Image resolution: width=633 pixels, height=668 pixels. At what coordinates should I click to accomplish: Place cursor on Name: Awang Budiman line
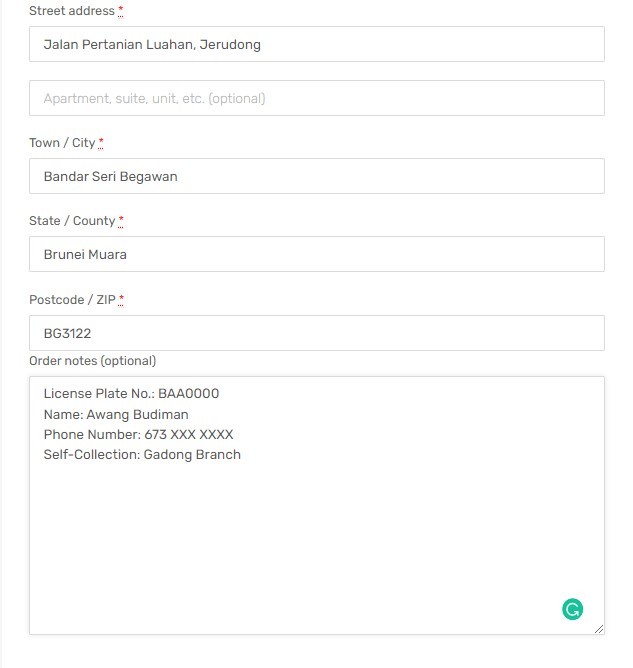click(x=116, y=415)
